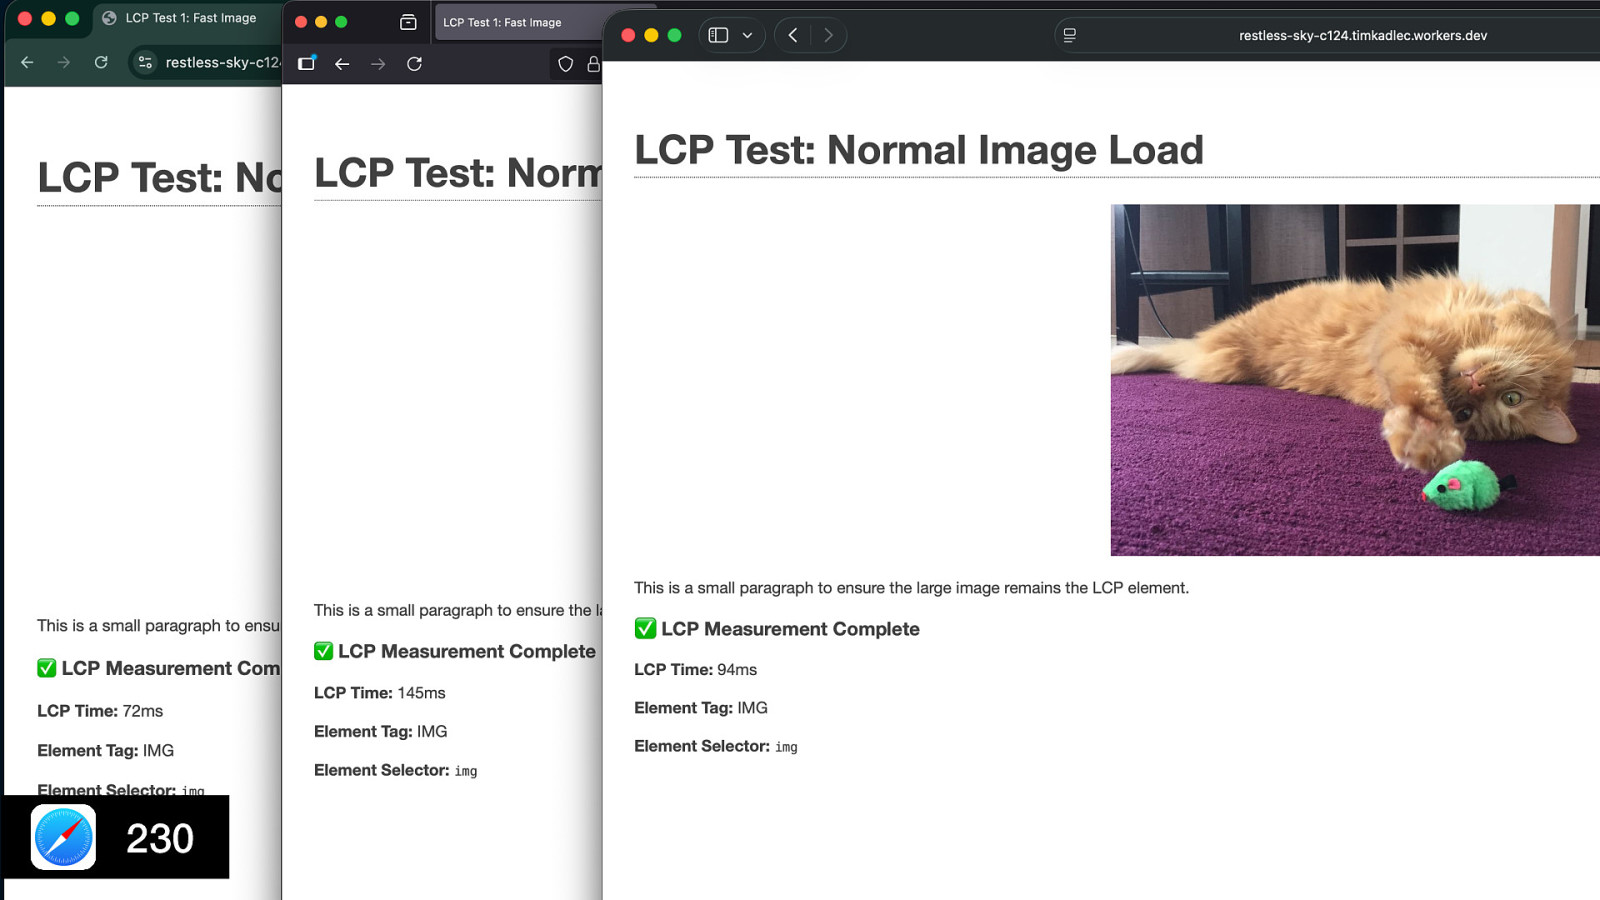
Task: Open Firefox's tab overview icon beside the tab
Action: (408, 22)
